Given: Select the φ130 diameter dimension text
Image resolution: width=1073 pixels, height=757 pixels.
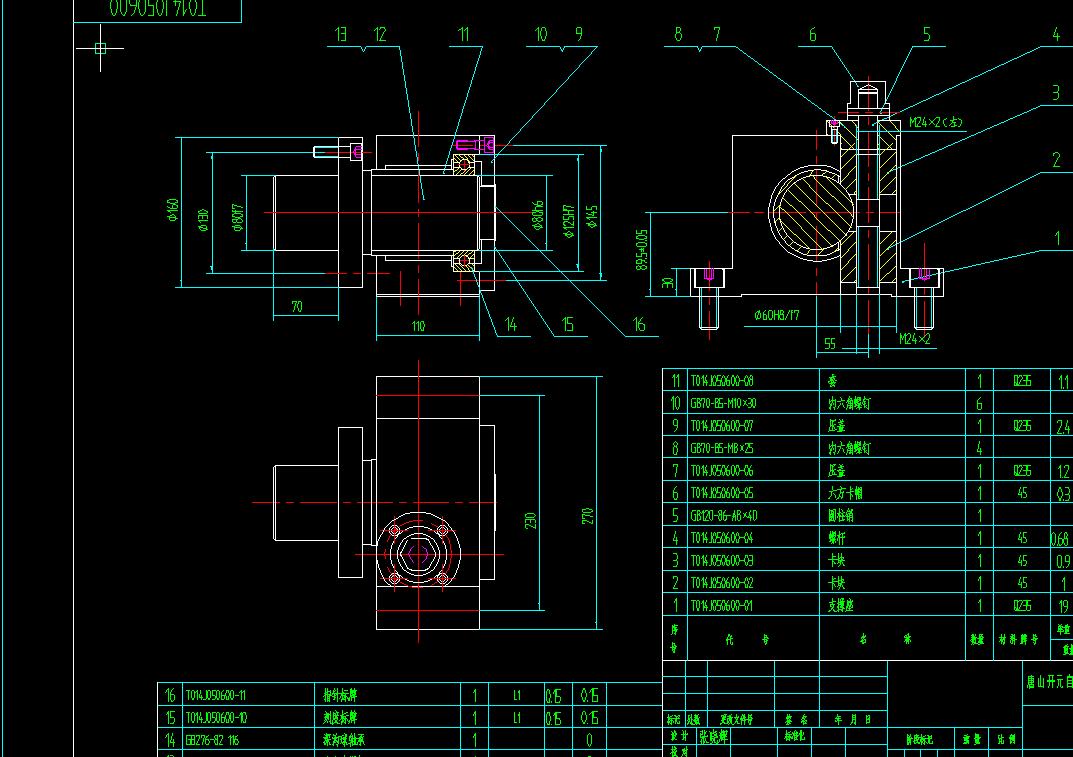Looking at the screenshot, I should [203, 220].
